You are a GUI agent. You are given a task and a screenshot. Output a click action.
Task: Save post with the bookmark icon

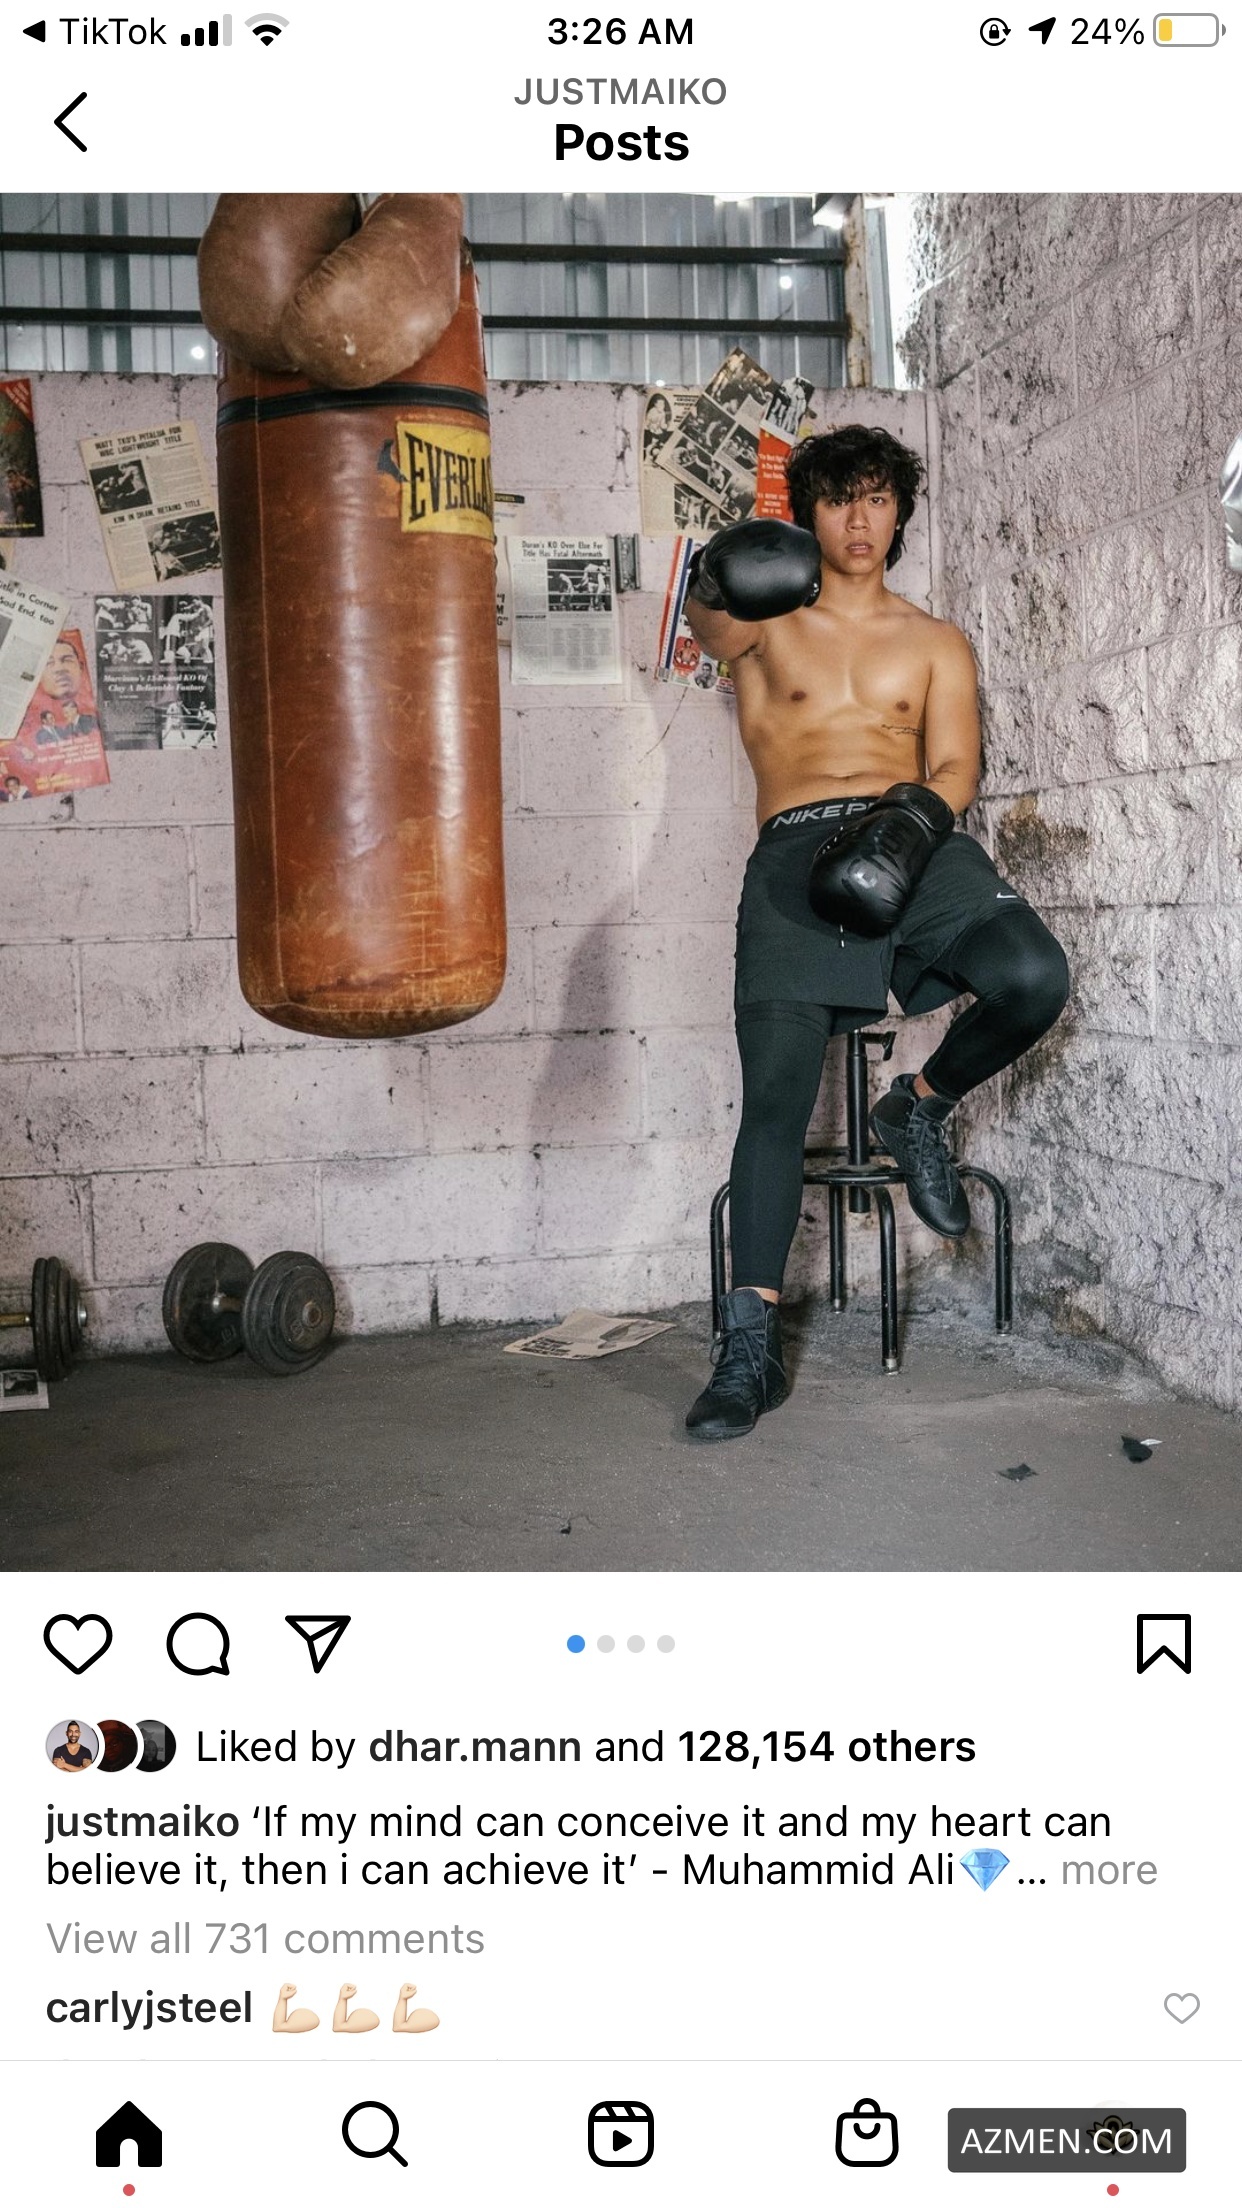1164,1643
